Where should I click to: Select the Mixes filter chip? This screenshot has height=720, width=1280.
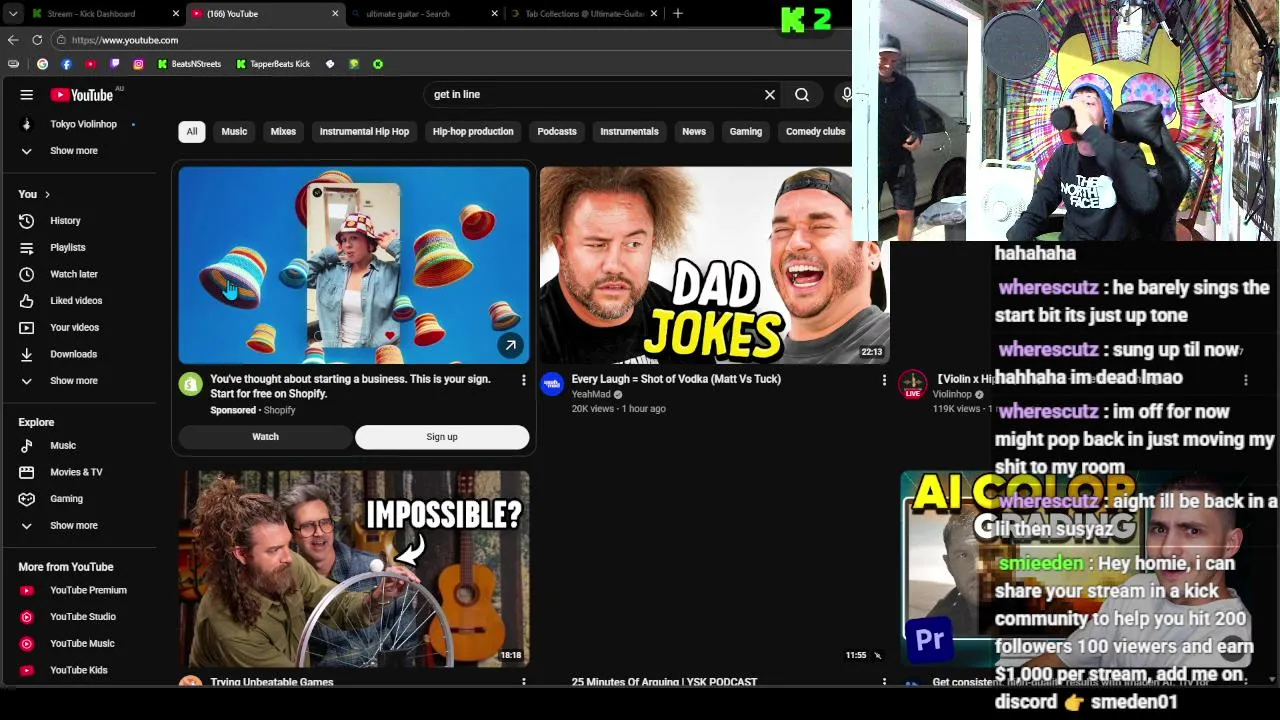tap(283, 132)
